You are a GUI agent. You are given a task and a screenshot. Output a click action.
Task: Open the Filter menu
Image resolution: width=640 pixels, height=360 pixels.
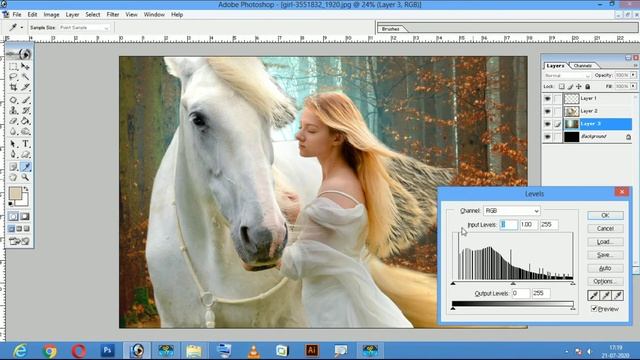pyautogui.click(x=113, y=14)
